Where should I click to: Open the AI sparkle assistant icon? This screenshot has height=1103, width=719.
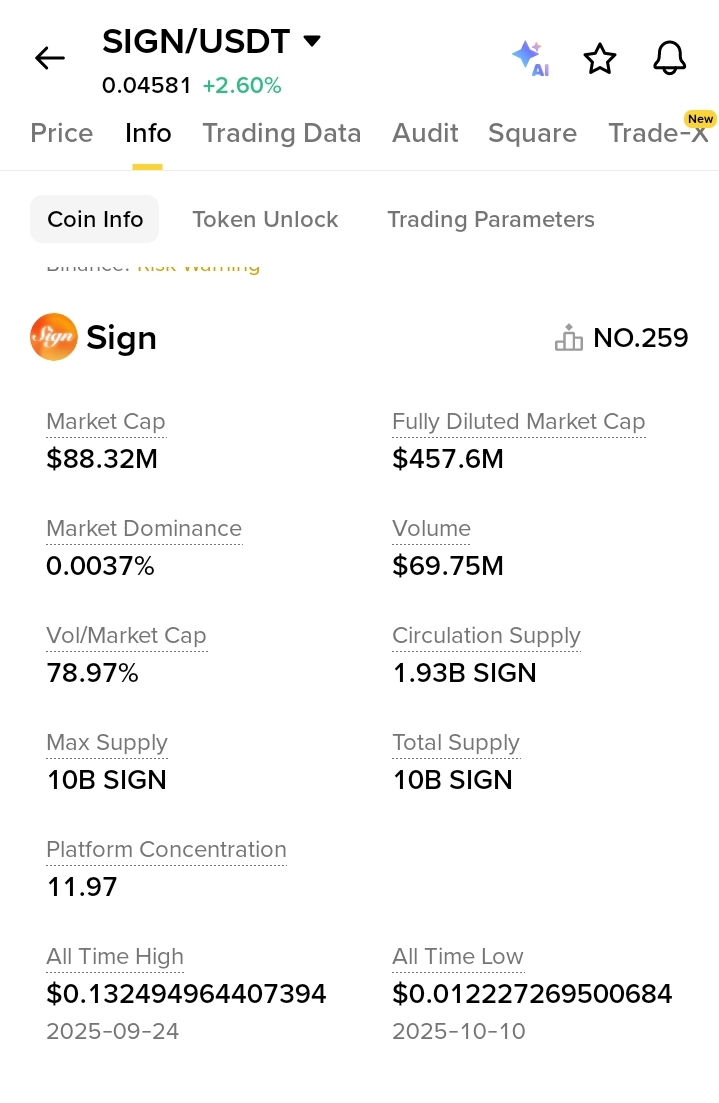point(529,58)
